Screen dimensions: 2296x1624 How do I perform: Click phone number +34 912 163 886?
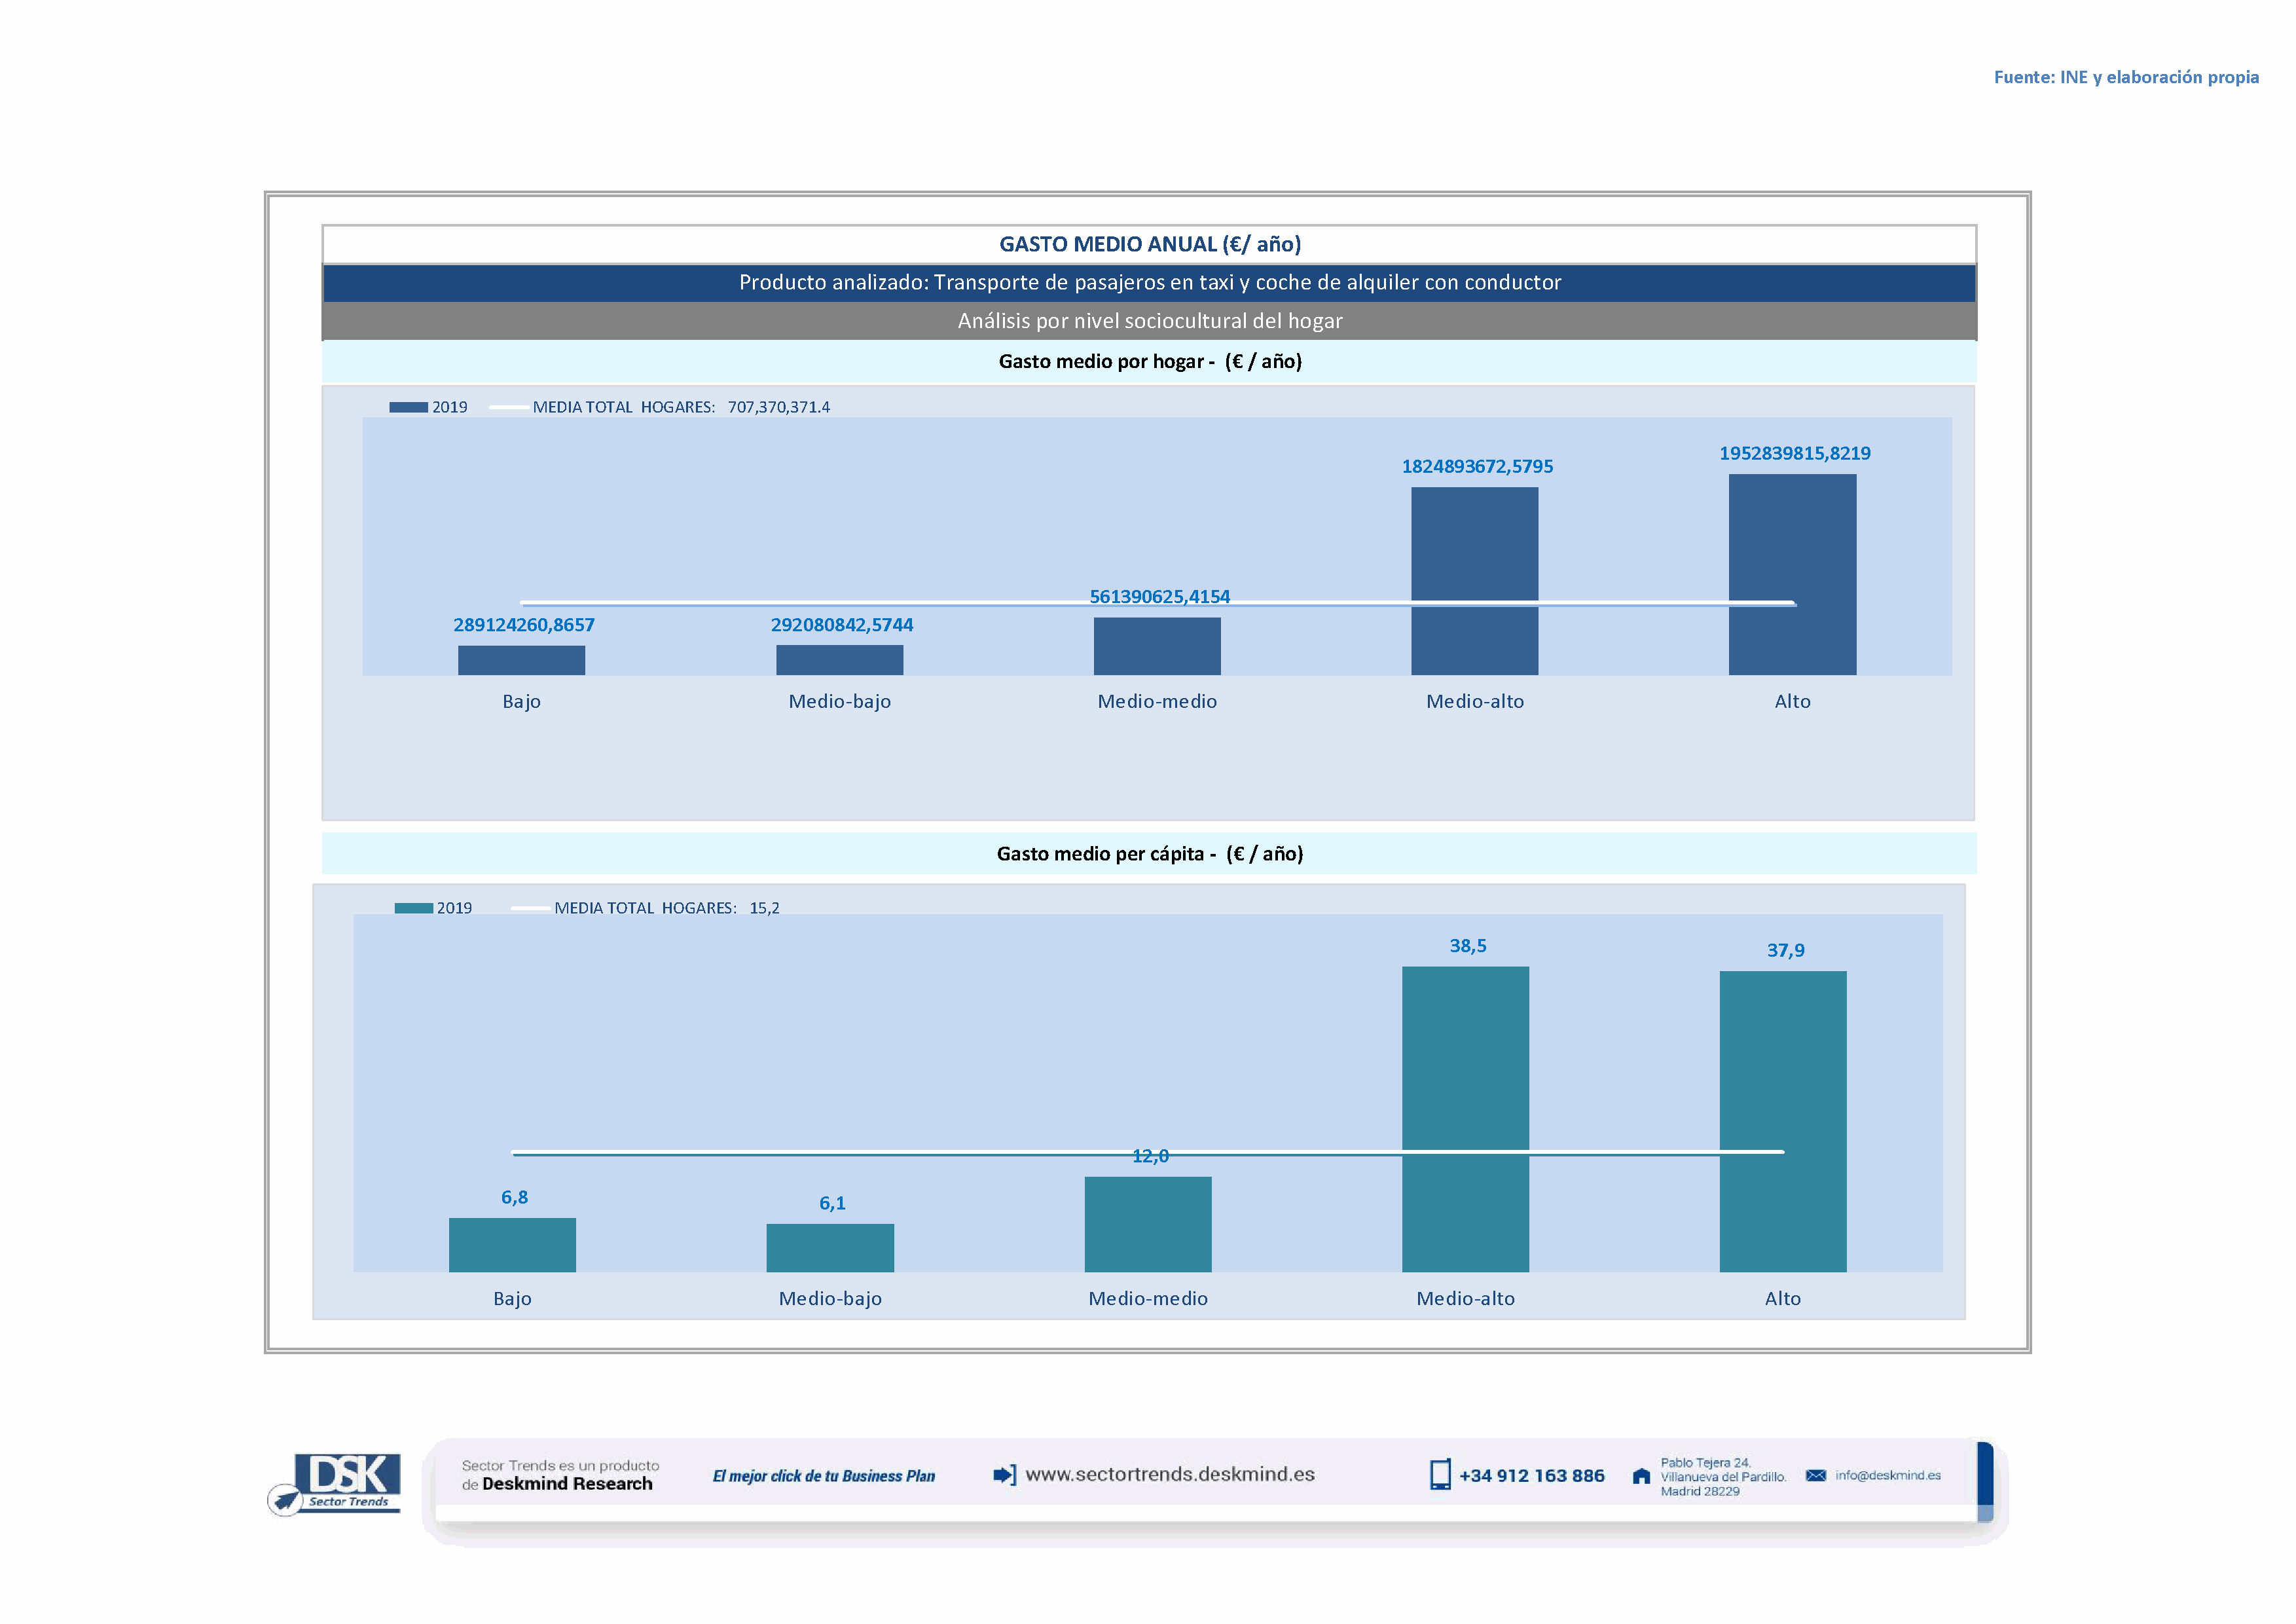pyautogui.click(x=1531, y=1476)
